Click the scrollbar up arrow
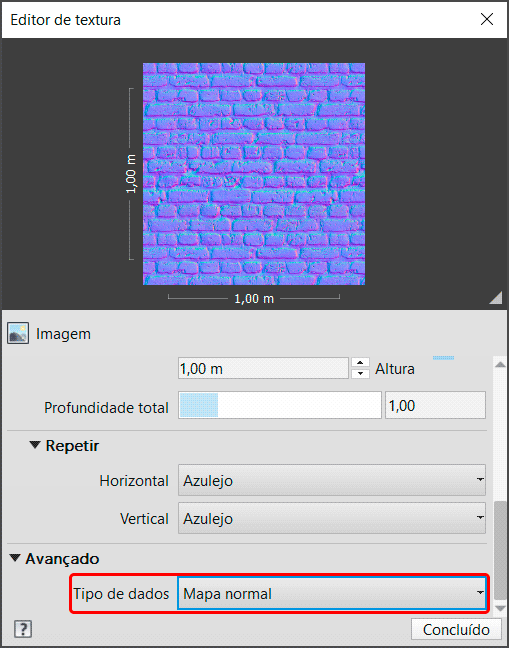The image size is (509, 648). pos(500,365)
